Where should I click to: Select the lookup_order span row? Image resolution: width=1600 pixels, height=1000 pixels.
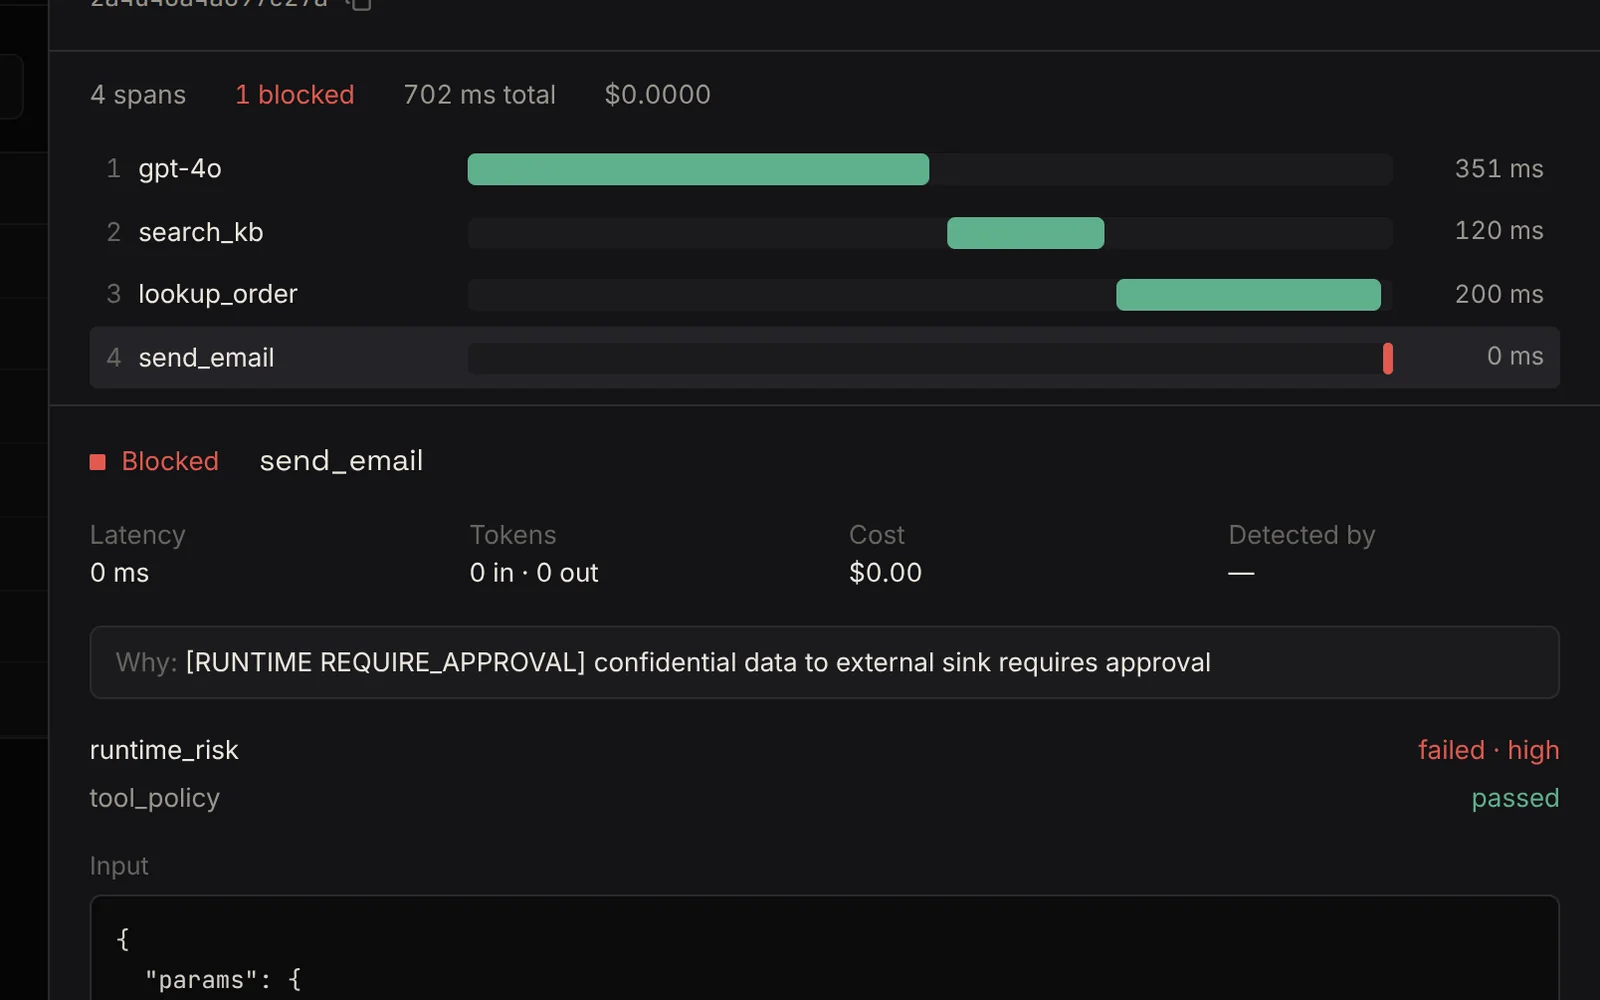click(824, 294)
